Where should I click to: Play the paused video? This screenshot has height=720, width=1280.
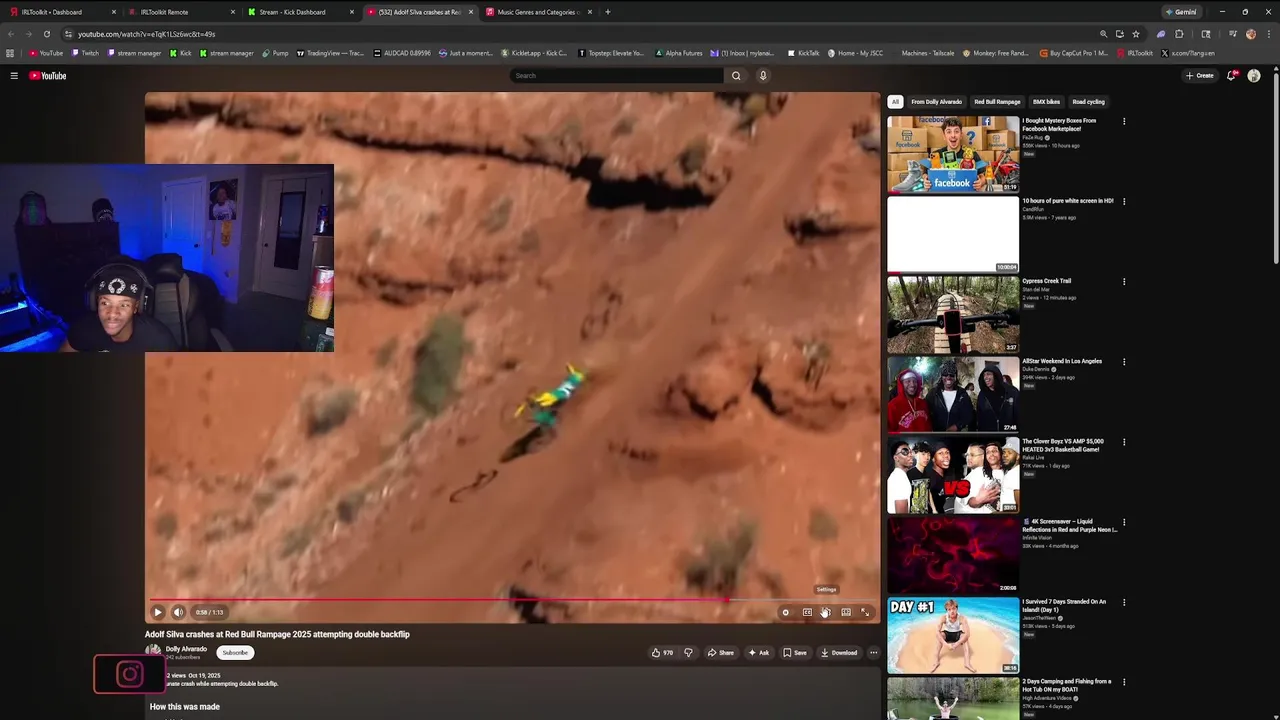(x=157, y=612)
